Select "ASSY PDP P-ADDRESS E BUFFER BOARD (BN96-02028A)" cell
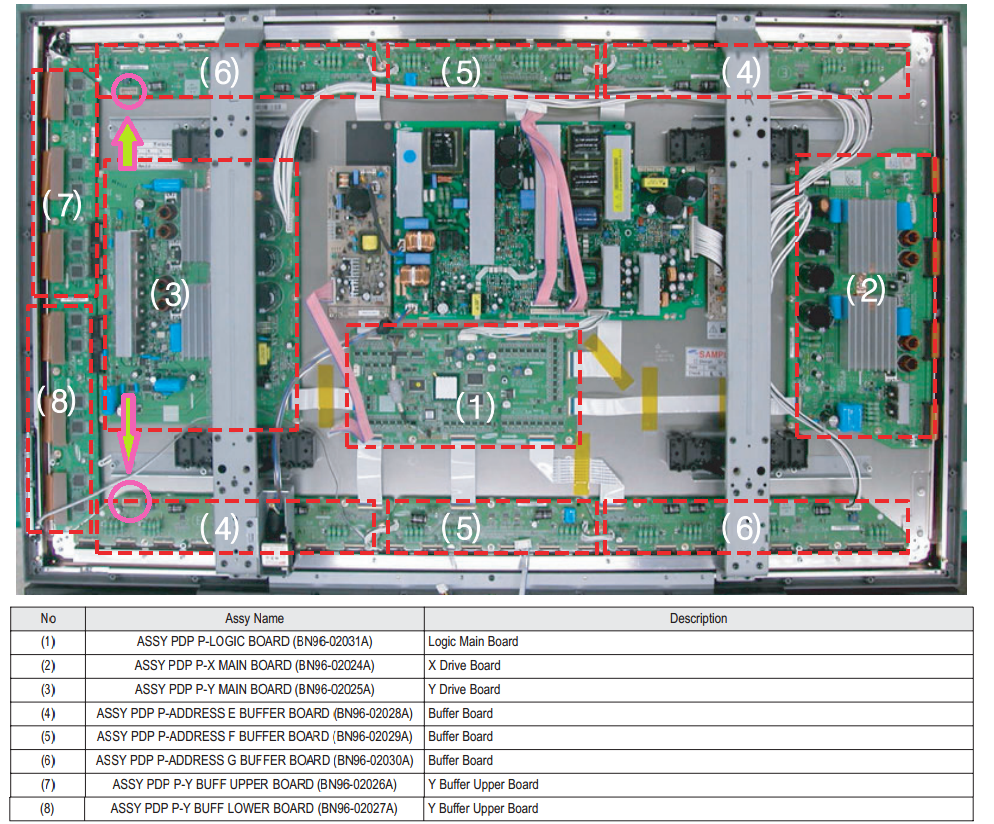Viewport: 994px width, 824px height. tap(254, 714)
